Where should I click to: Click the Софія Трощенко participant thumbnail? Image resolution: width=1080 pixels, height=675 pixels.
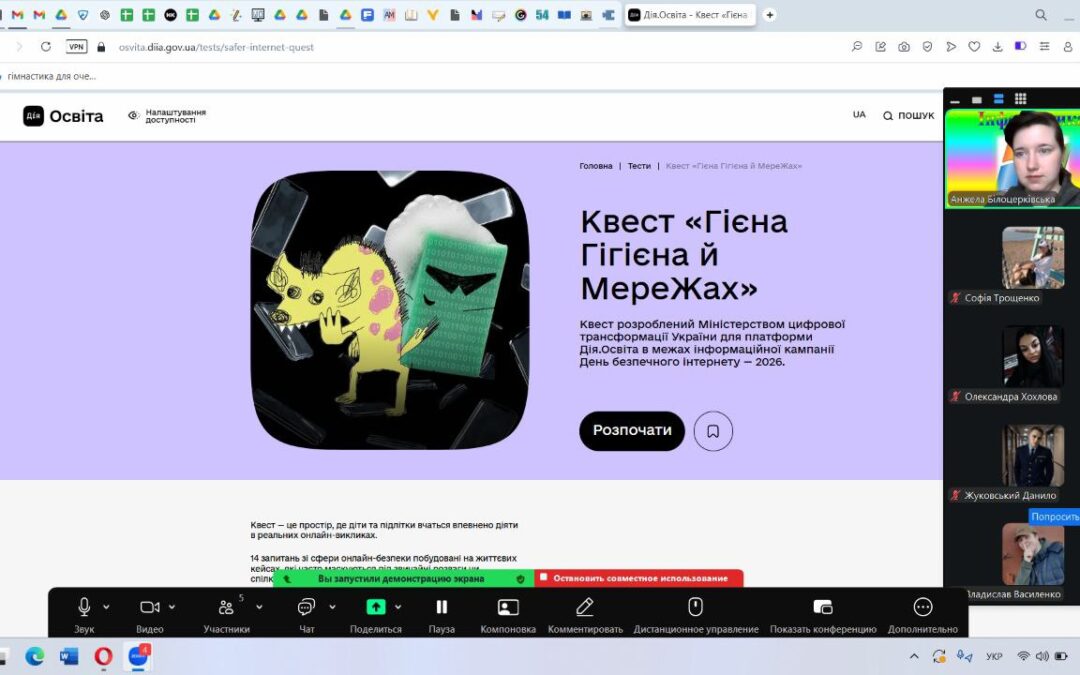[x=1032, y=257]
